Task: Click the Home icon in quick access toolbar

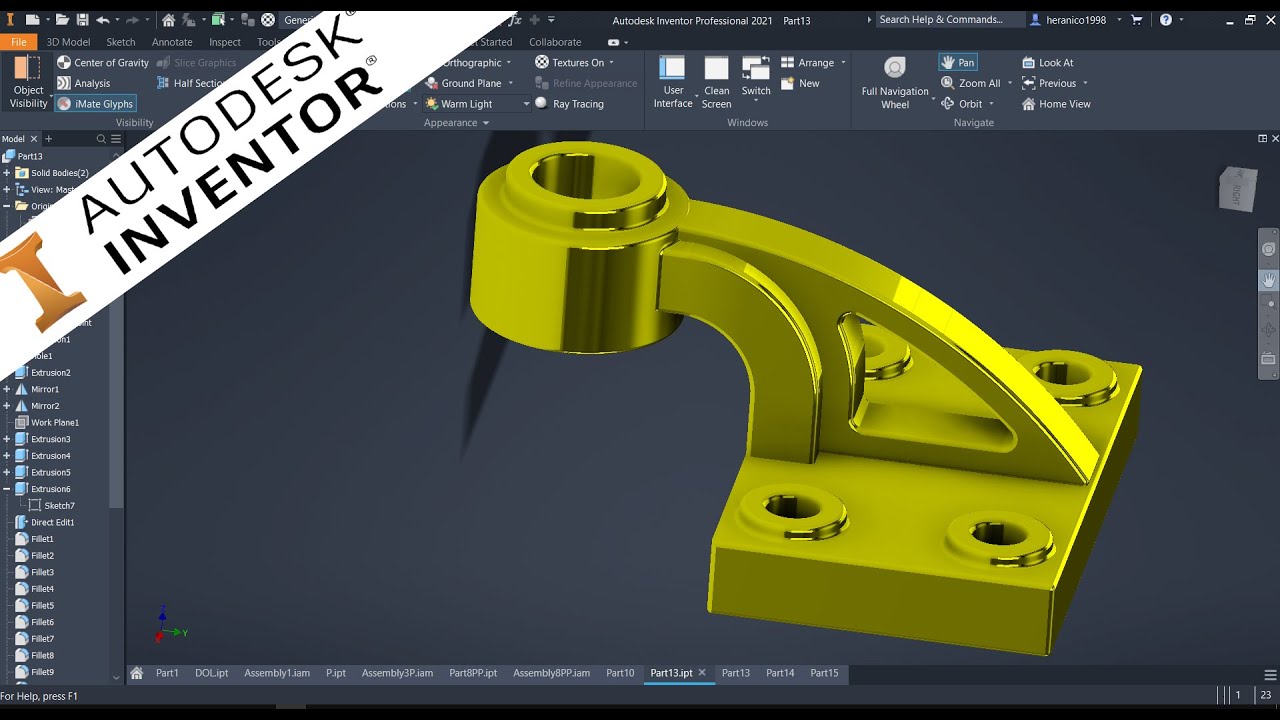Action: click(168, 20)
